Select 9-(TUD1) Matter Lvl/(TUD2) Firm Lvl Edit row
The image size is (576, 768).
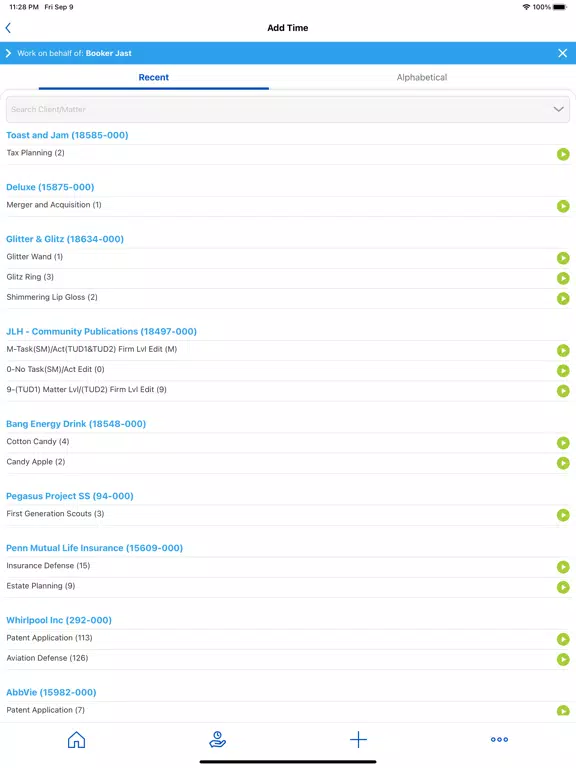pos(288,390)
